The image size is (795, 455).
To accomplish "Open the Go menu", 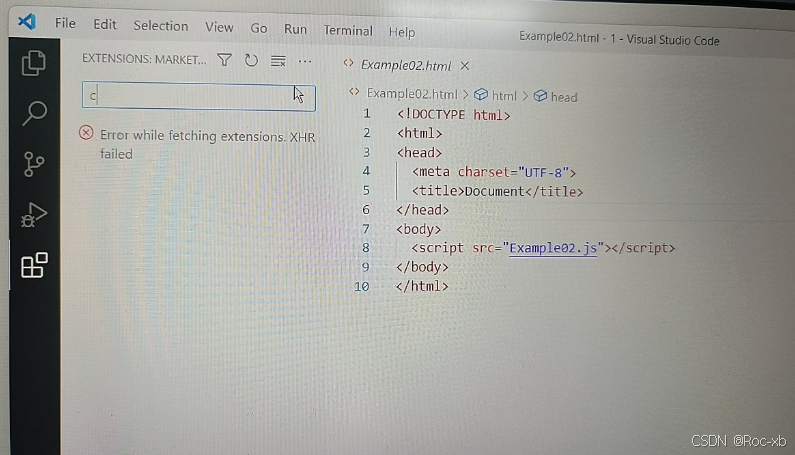I will (259, 28).
